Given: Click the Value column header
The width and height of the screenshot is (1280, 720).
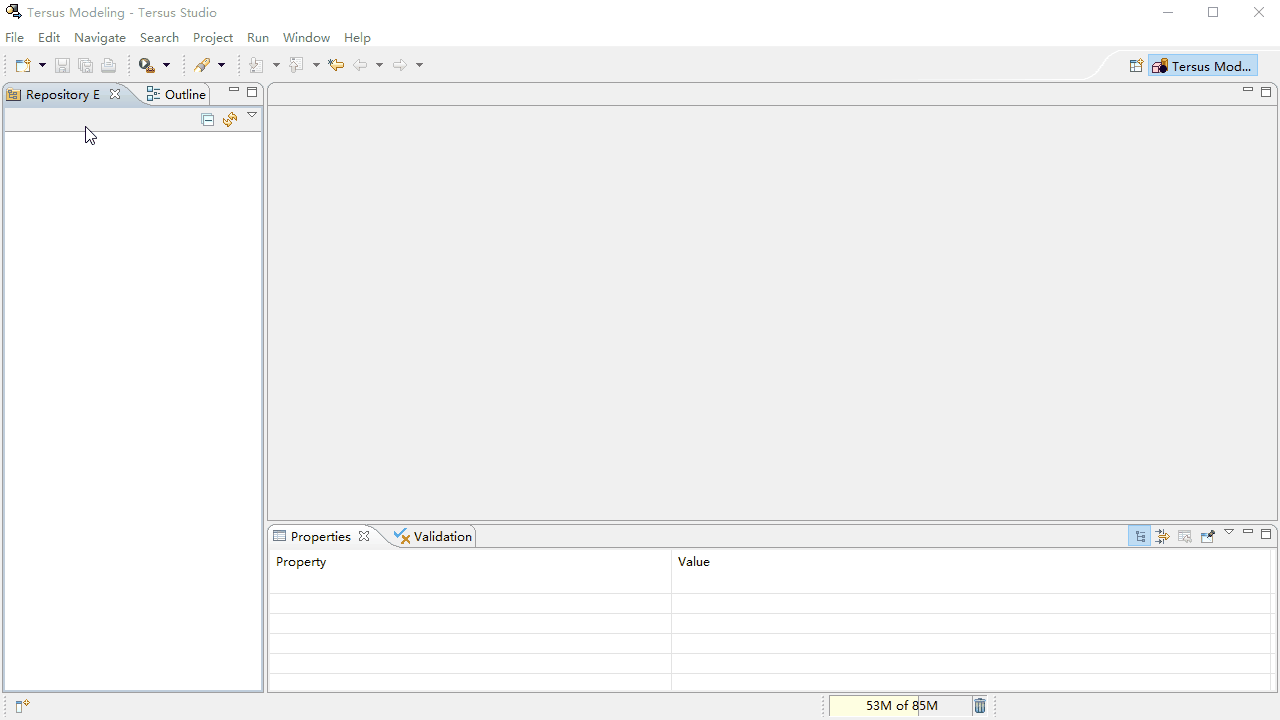Looking at the screenshot, I should pyautogui.click(x=971, y=562).
